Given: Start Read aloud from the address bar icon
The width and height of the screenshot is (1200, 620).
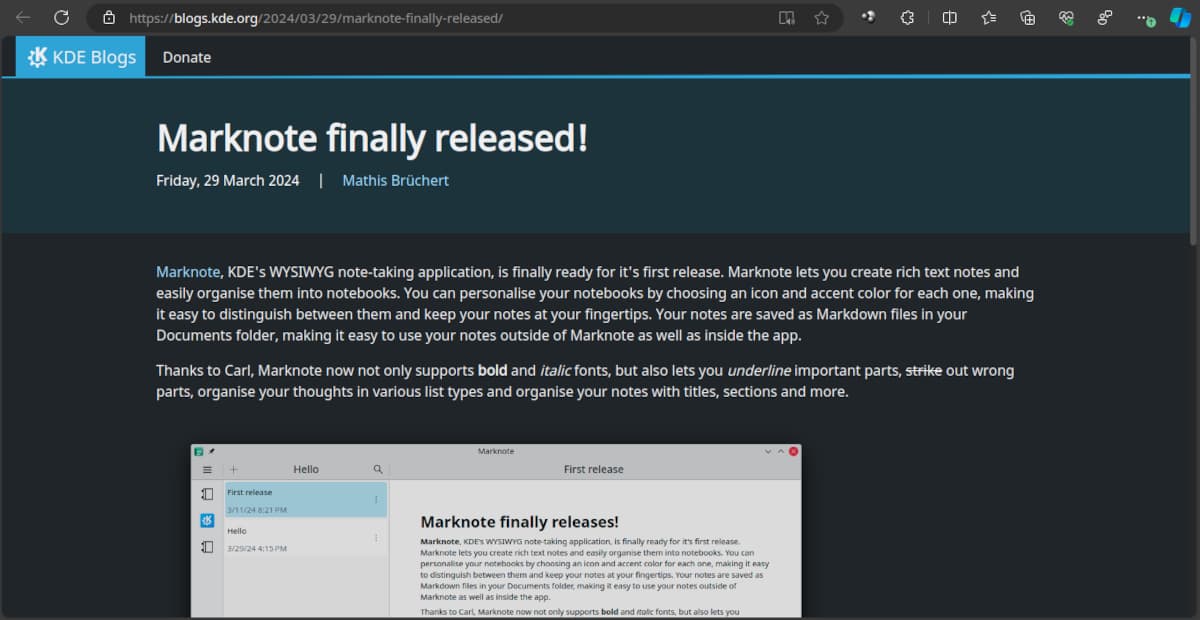Looking at the screenshot, I should point(787,17).
